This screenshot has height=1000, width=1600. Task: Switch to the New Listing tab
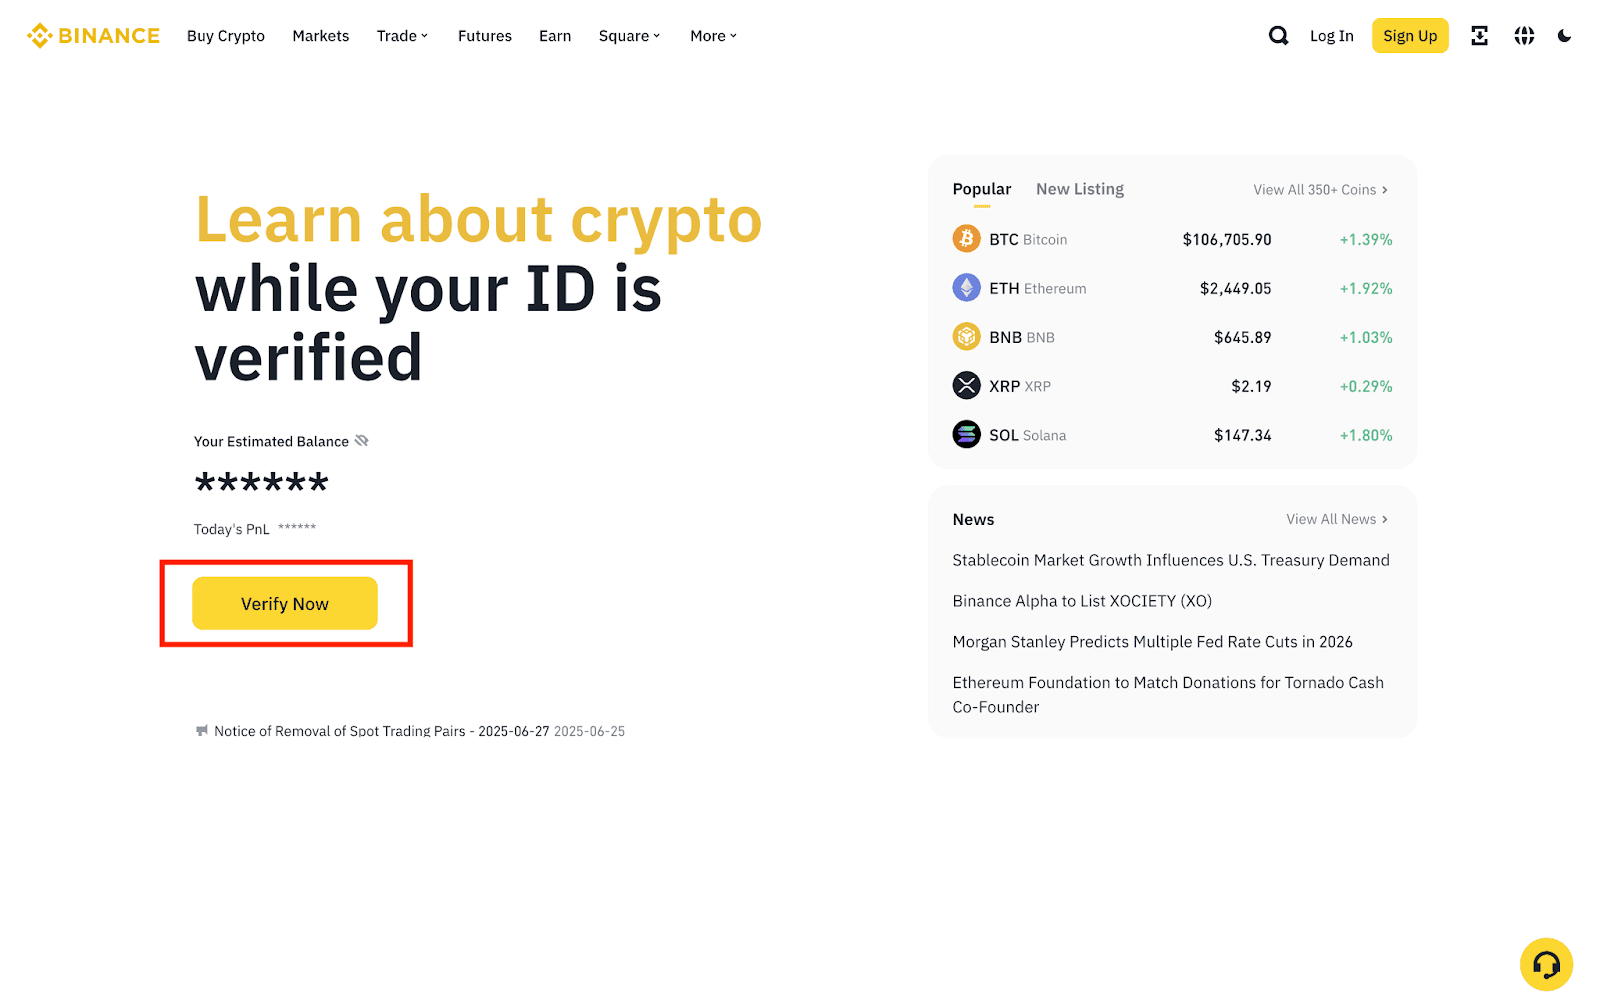click(x=1080, y=189)
